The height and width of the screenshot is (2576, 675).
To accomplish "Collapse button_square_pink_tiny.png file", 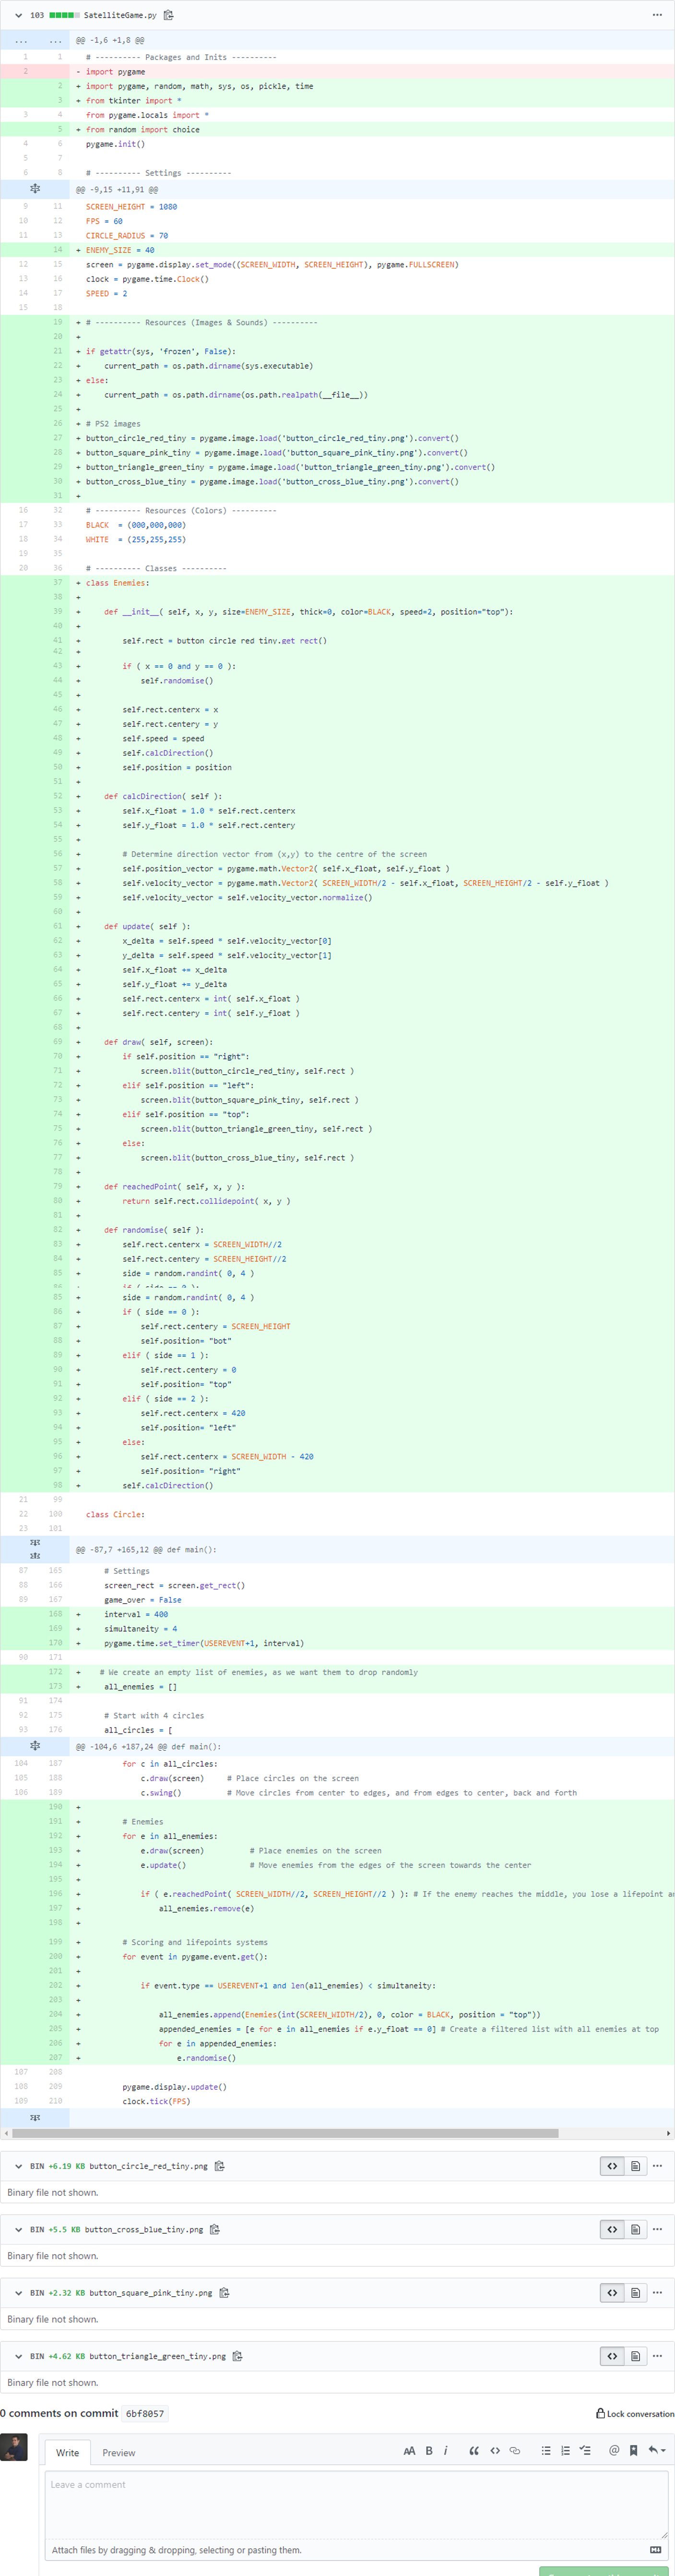I will tap(18, 2292).
